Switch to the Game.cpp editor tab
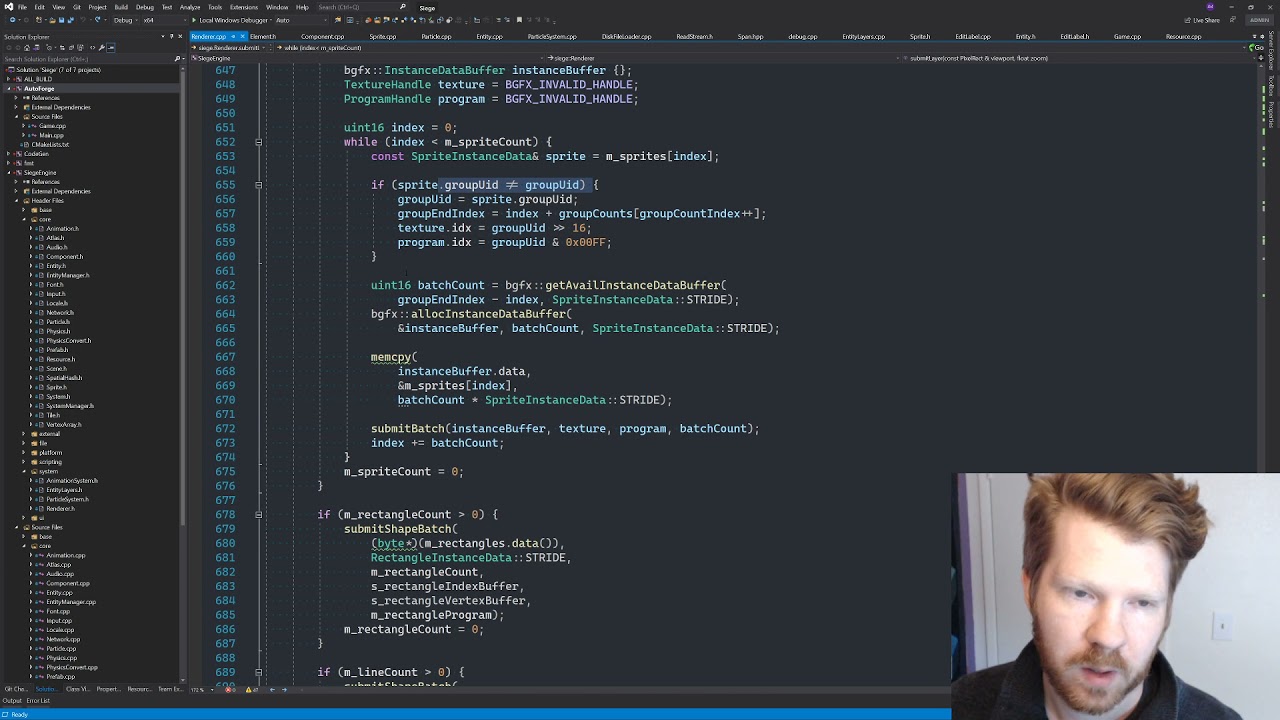 (1127, 37)
